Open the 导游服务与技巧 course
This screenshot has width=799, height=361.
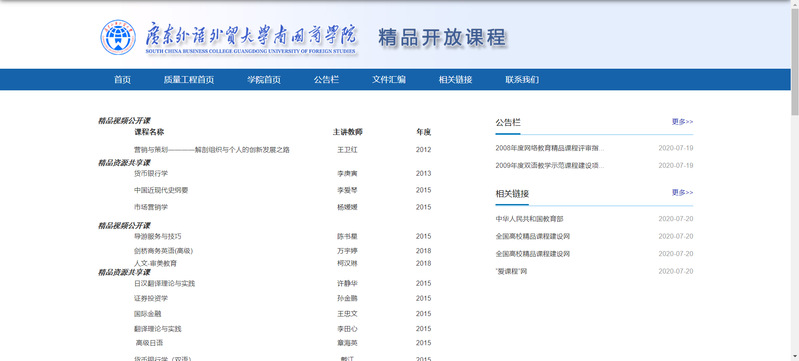pyautogui.click(x=157, y=236)
